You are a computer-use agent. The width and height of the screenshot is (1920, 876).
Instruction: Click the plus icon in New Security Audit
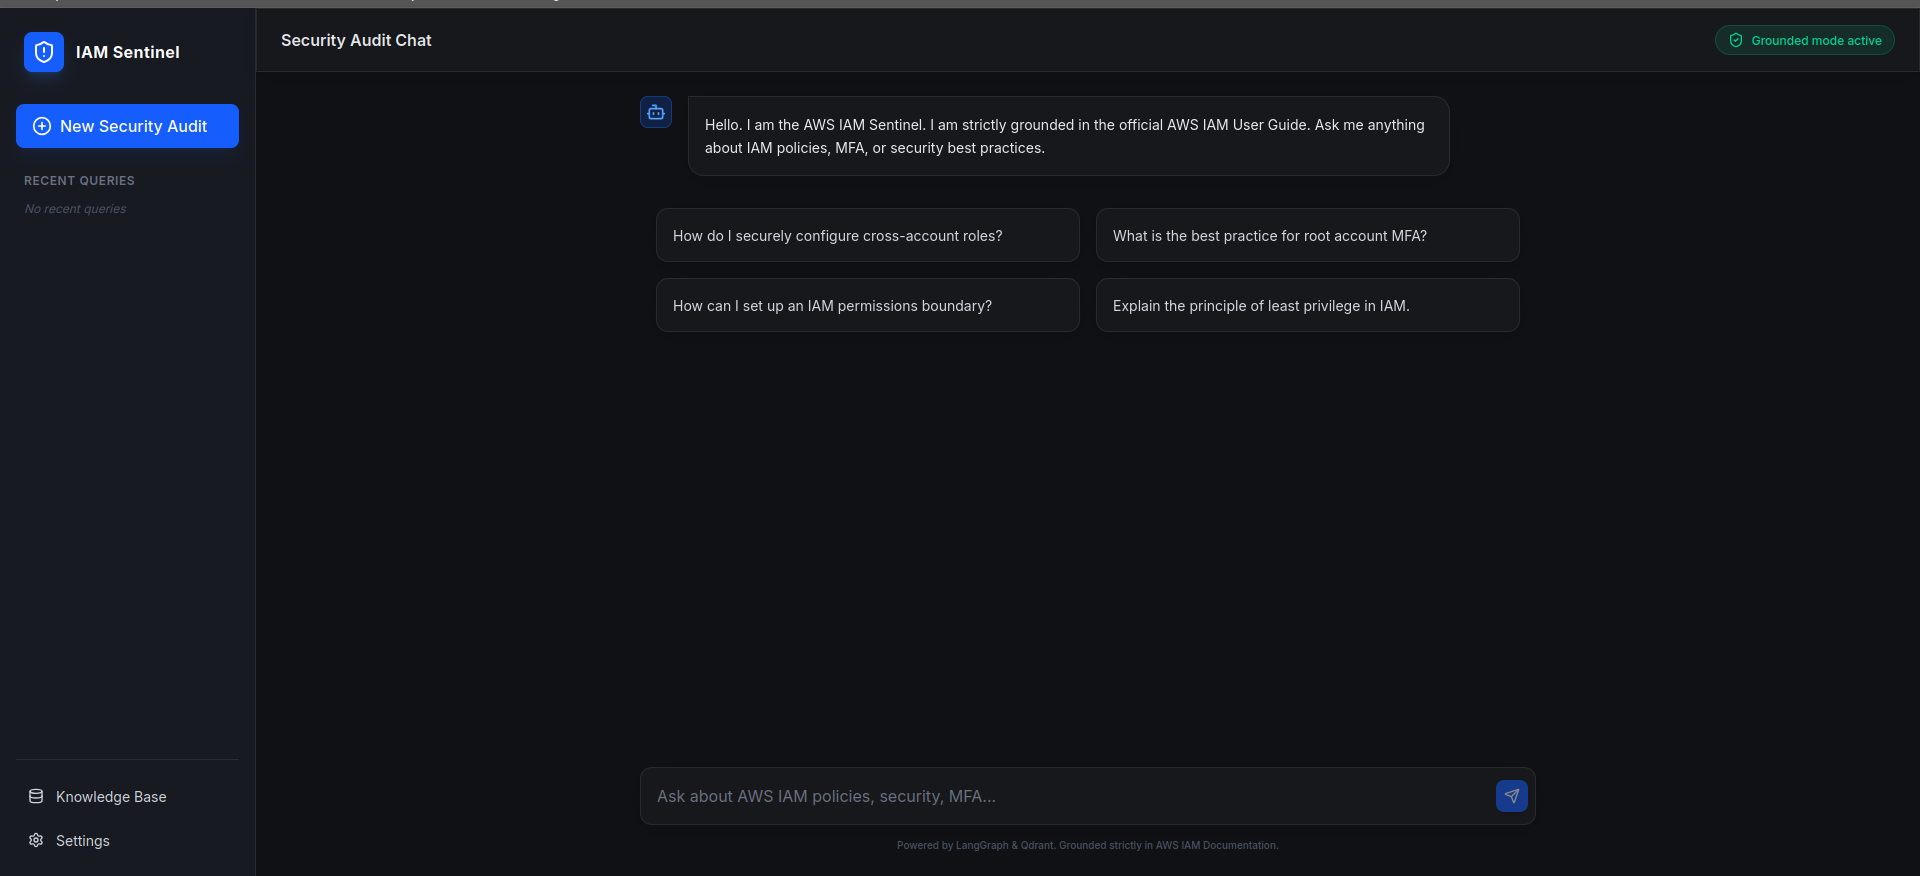point(42,126)
